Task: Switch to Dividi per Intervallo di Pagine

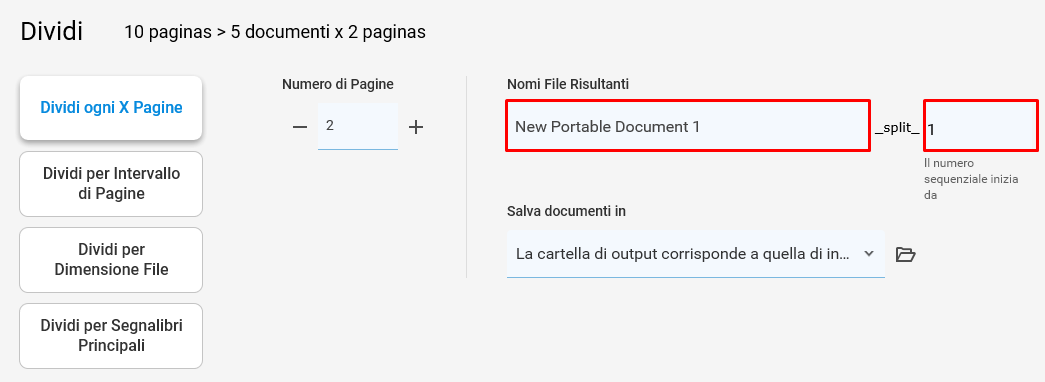Action: [x=111, y=184]
